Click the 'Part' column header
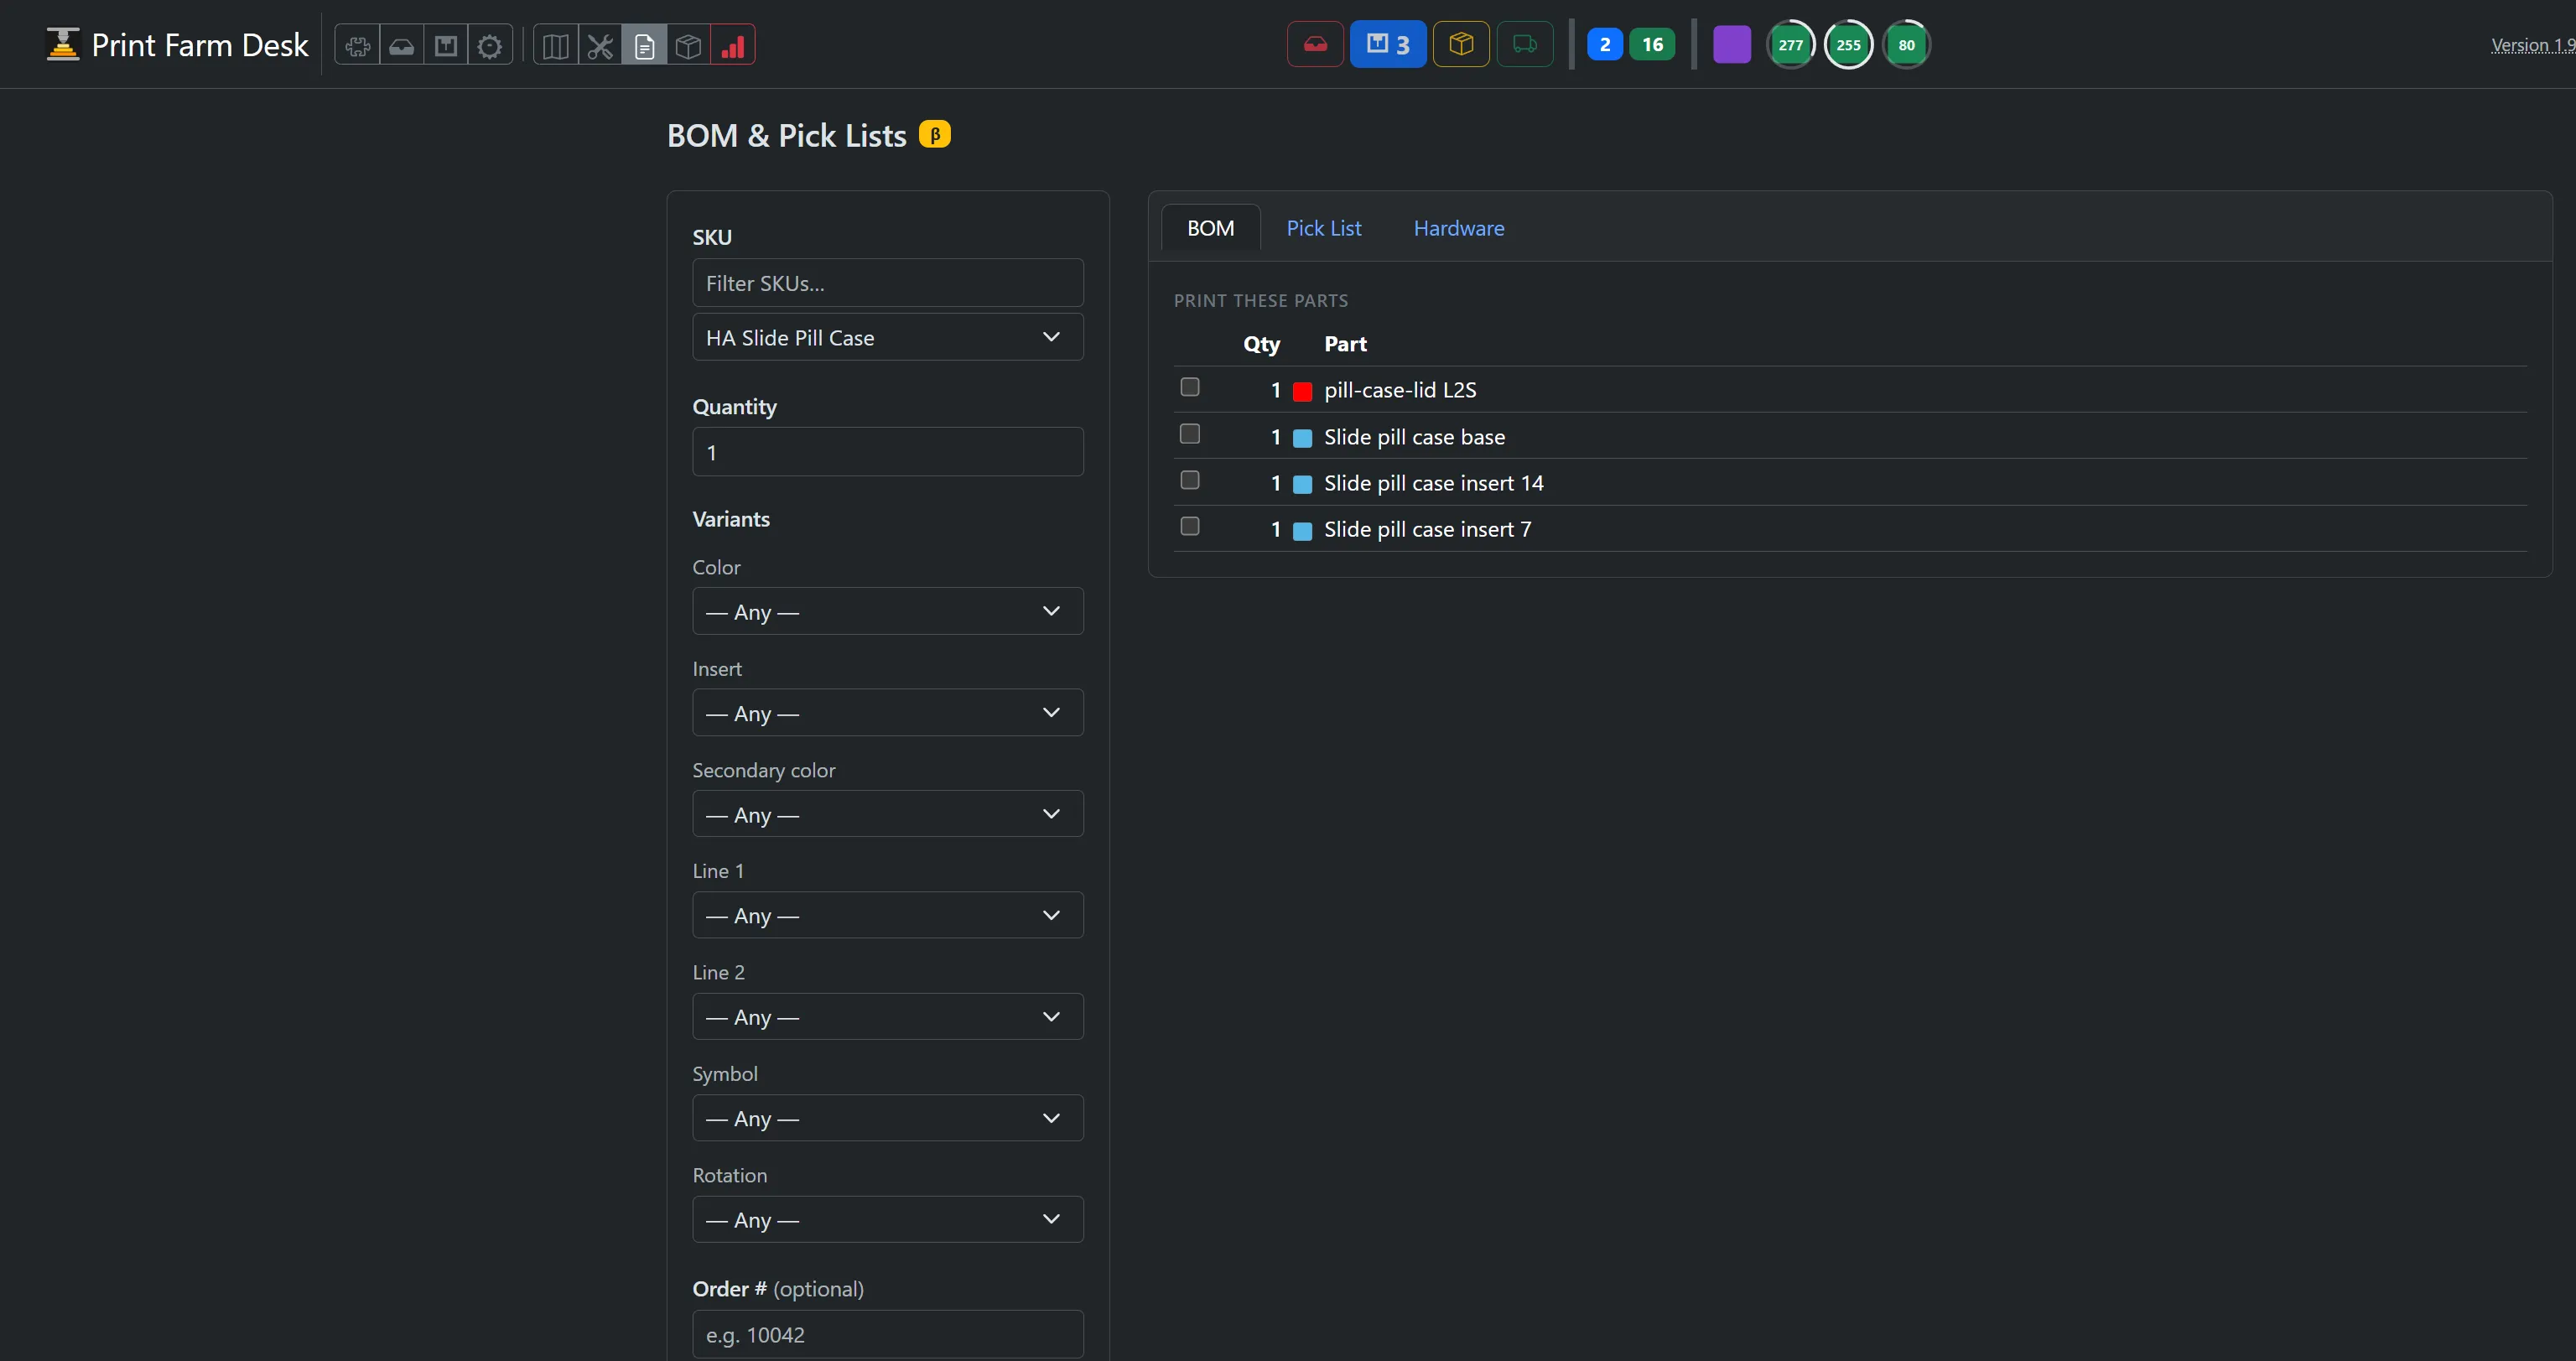The width and height of the screenshot is (2576, 1361). (x=1345, y=344)
